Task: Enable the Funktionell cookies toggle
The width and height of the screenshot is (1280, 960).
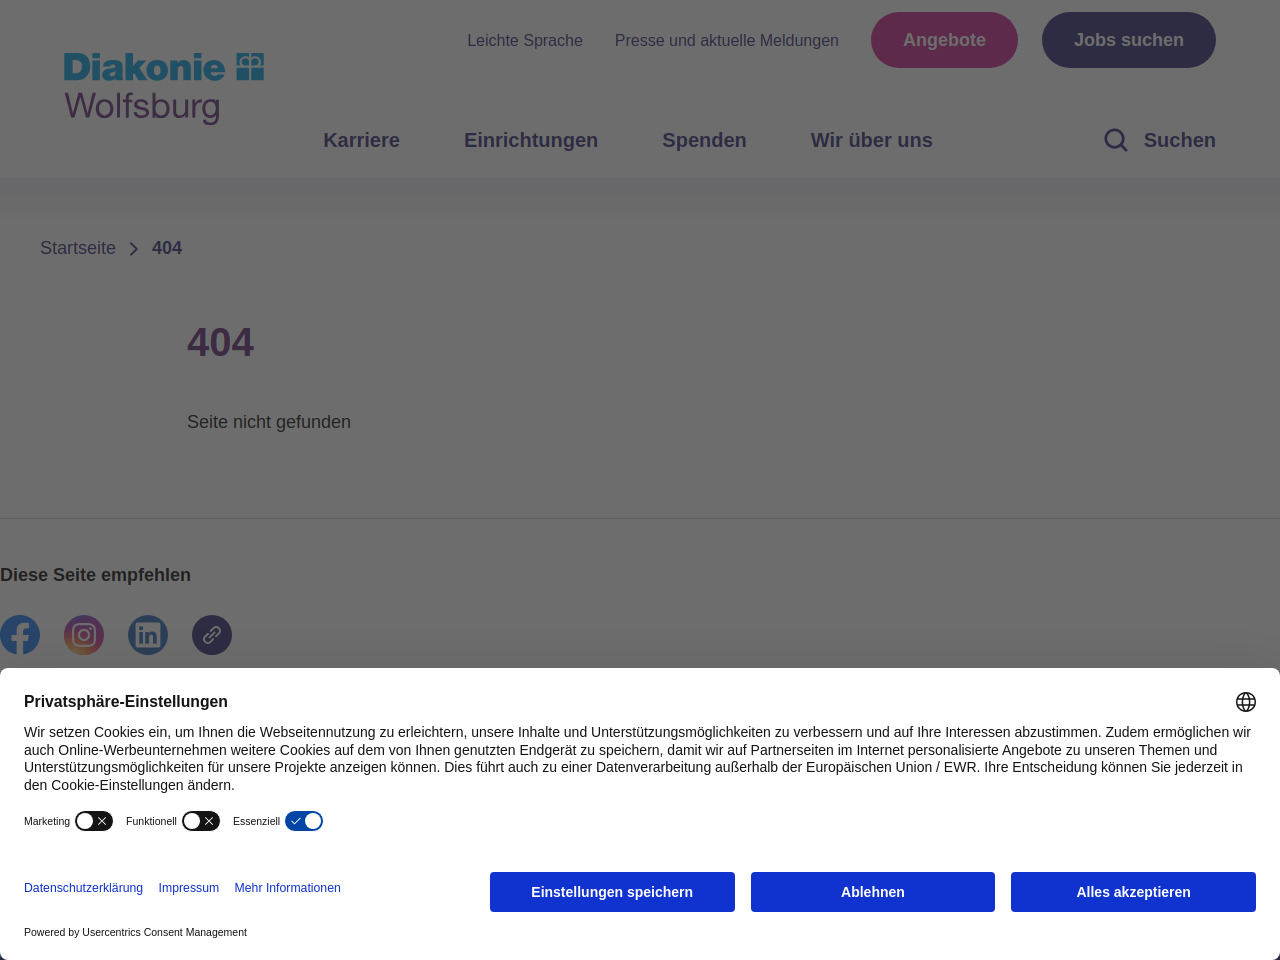Action: [201, 821]
